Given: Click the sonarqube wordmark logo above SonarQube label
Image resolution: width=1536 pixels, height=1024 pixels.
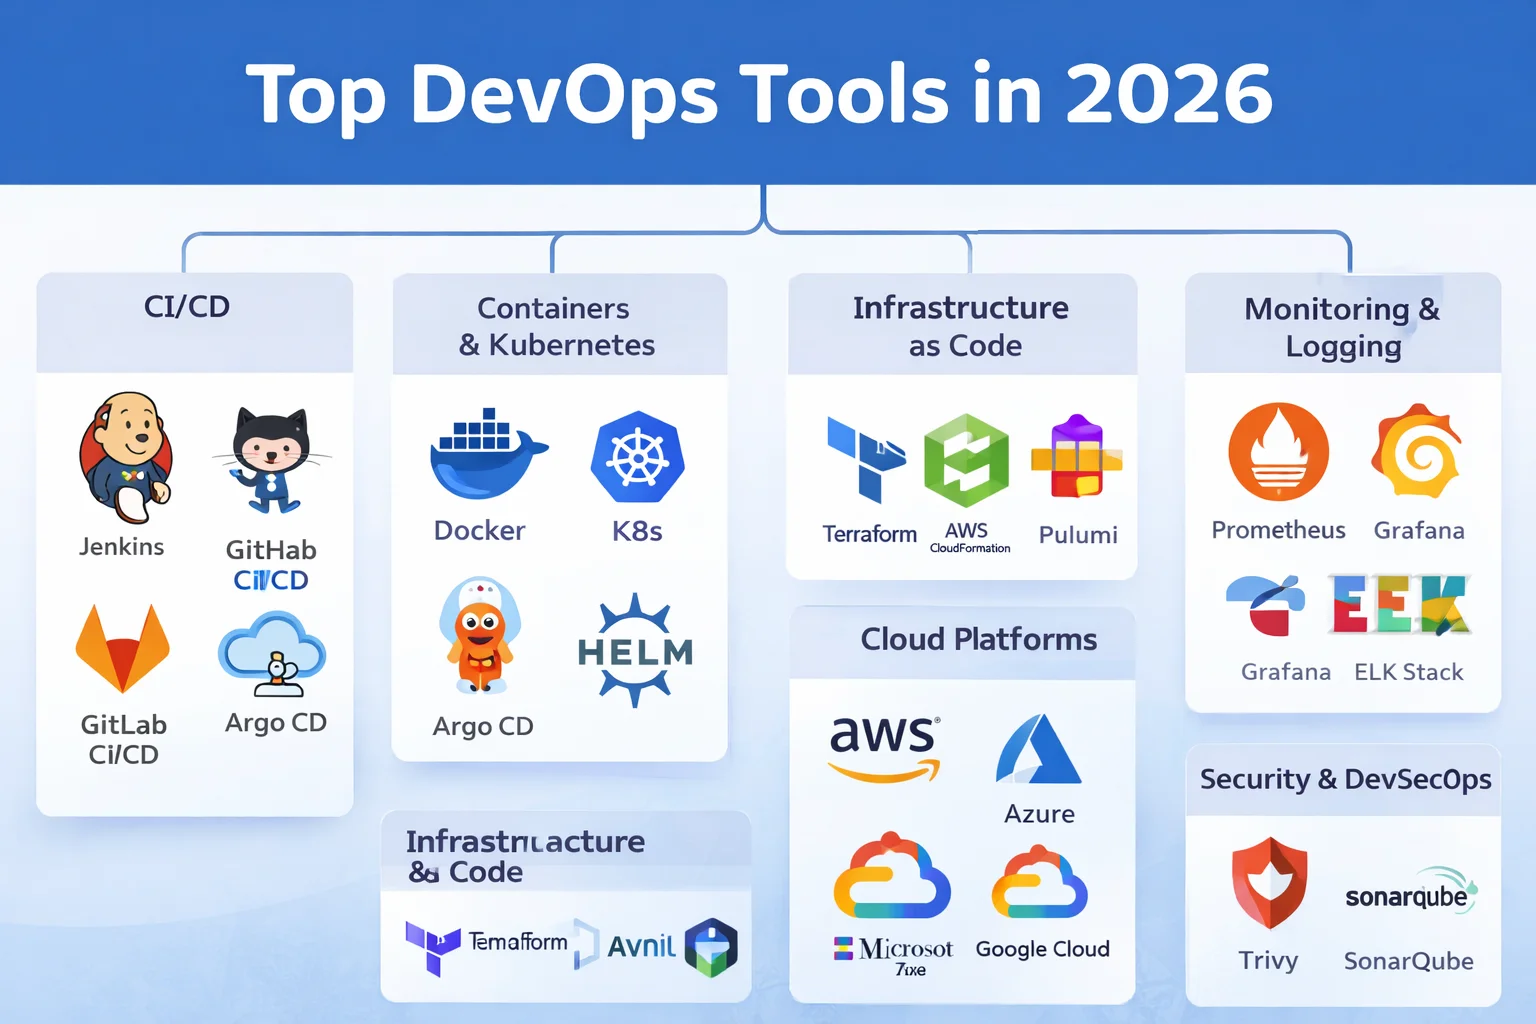Looking at the screenshot, I should pos(1410,892).
